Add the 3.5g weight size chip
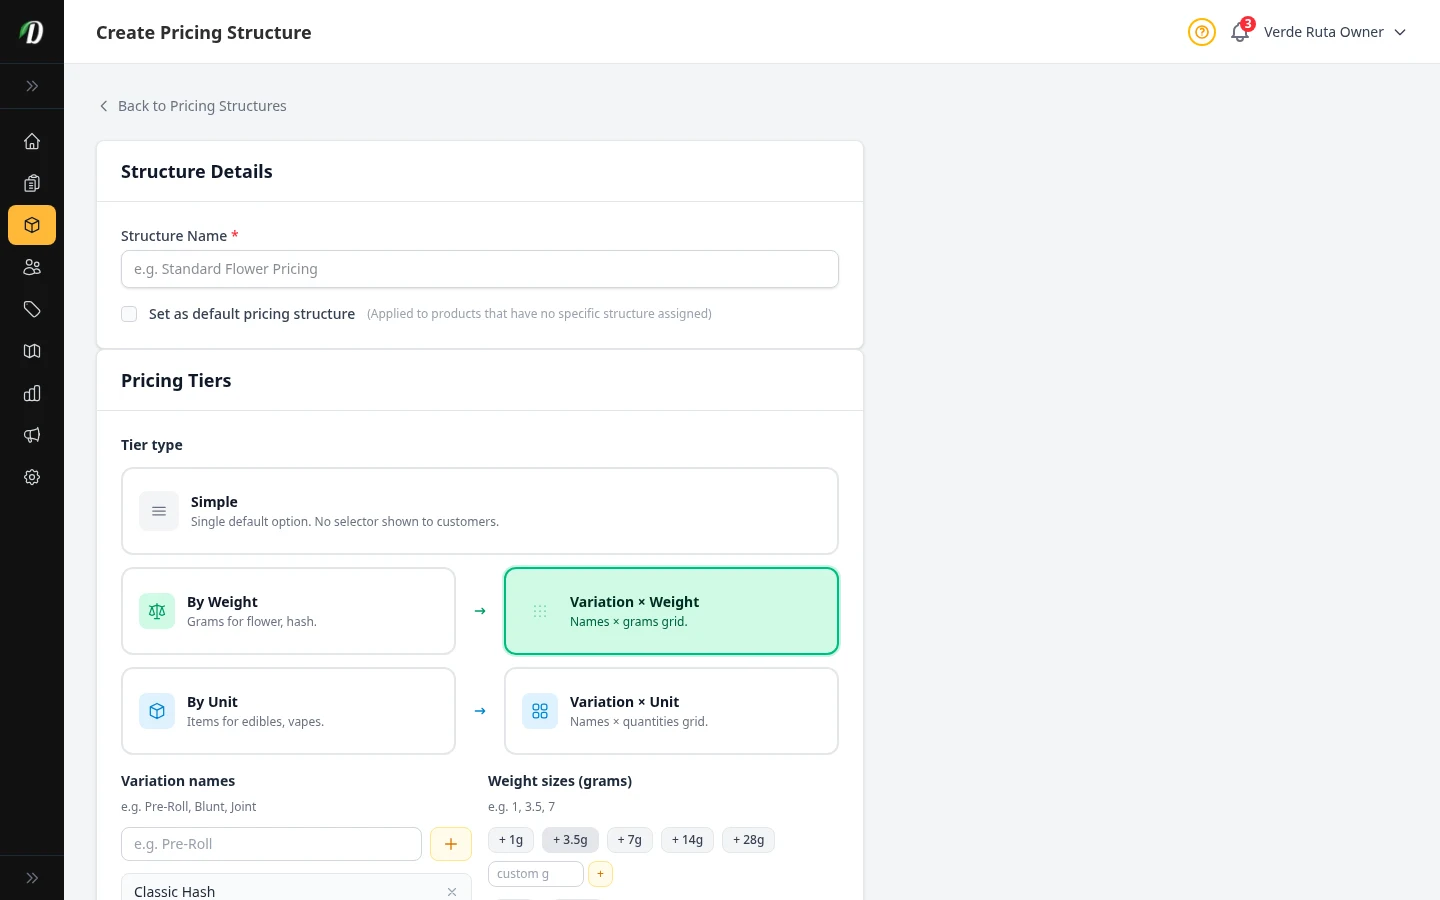 pos(570,840)
